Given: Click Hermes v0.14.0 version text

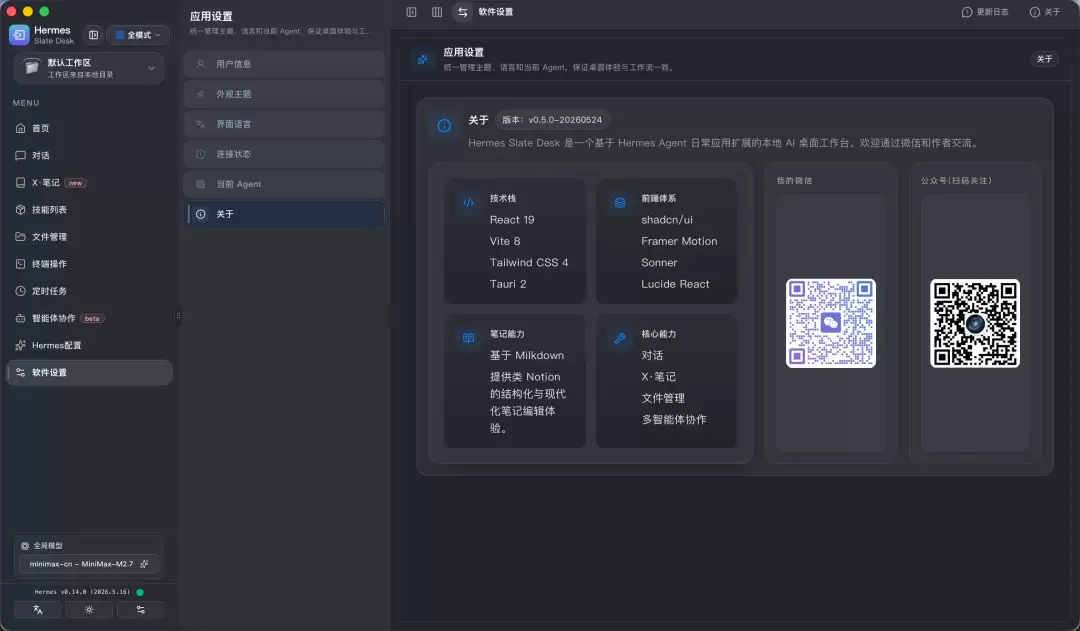Looking at the screenshot, I should tap(82, 592).
